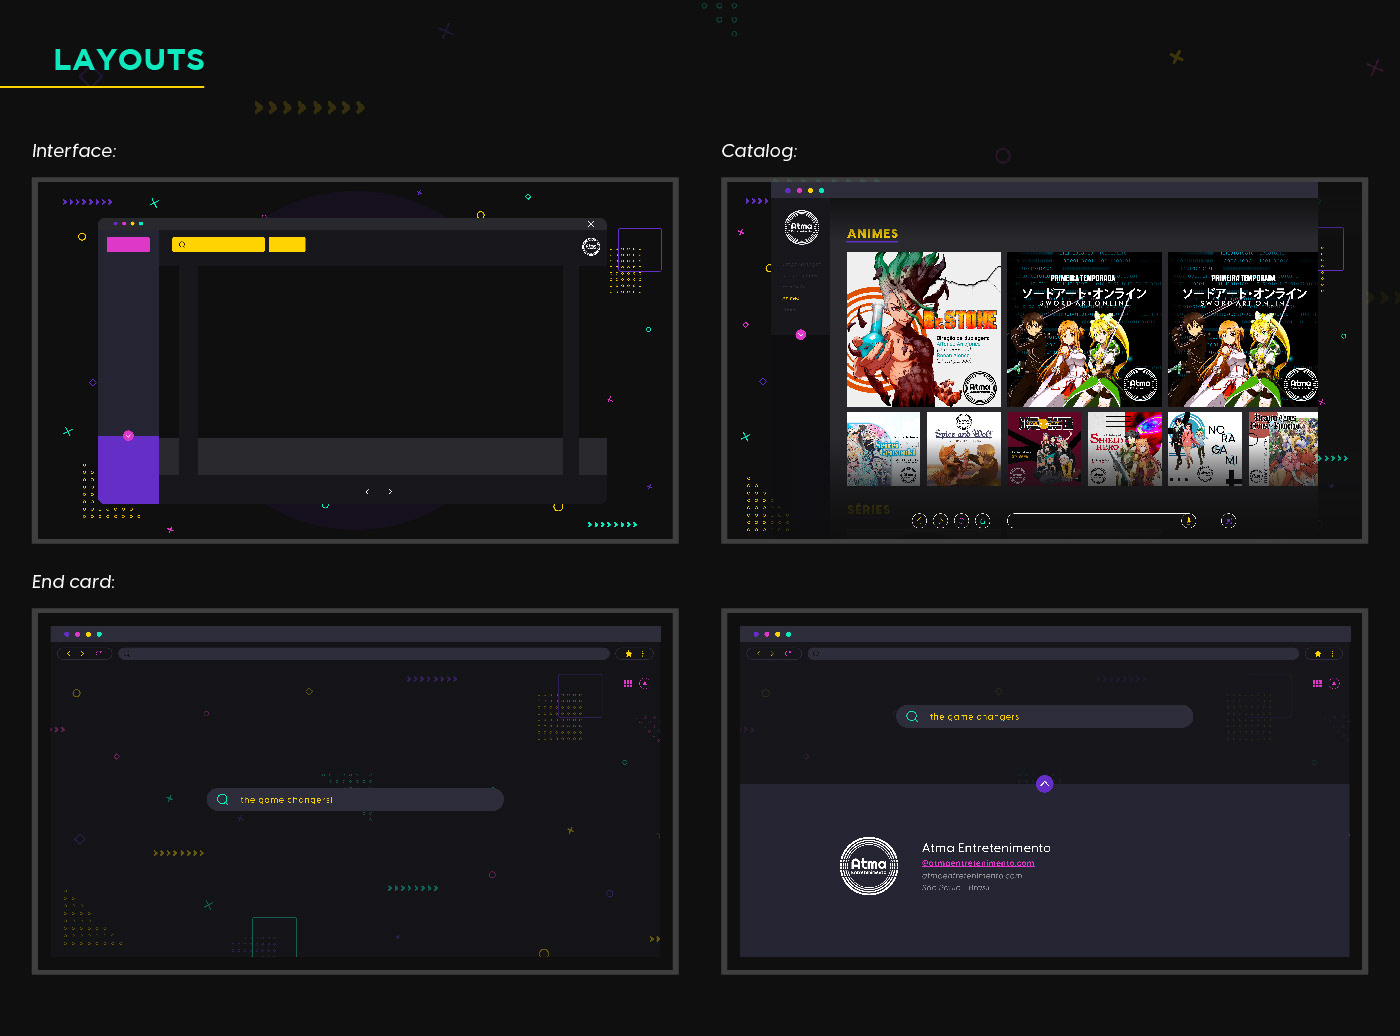This screenshot has width=1400, height=1036.
Task: Open the first small anime thumbnail in Catalog
Action: tap(883, 449)
